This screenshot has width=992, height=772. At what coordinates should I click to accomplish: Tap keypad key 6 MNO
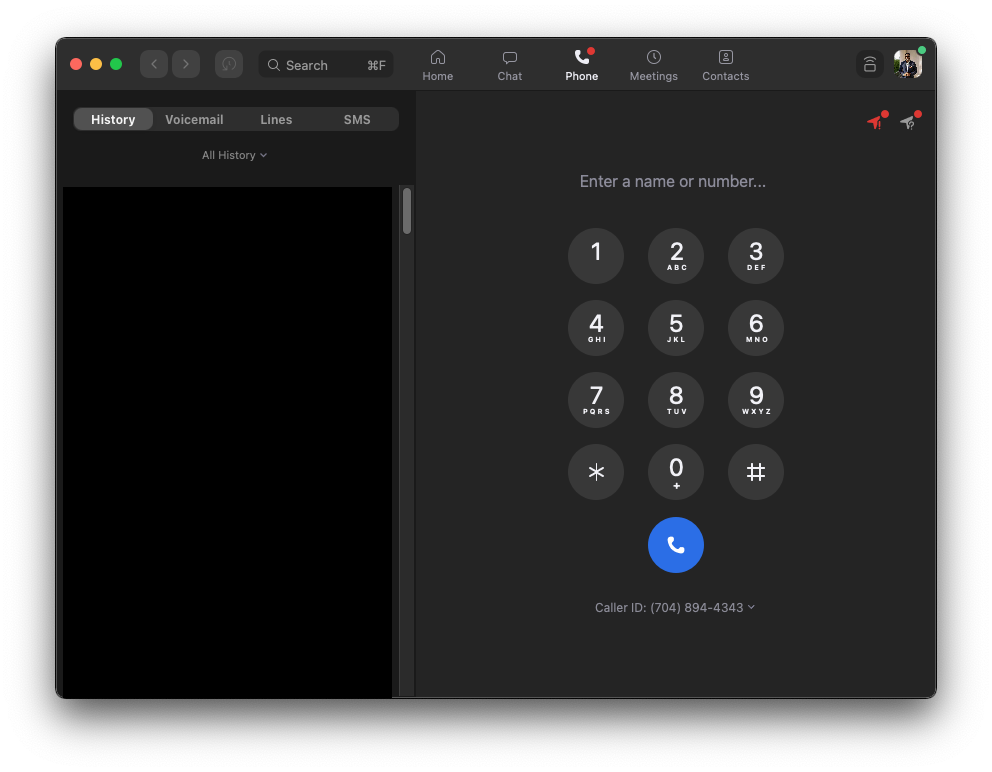click(x=756, y=328)
